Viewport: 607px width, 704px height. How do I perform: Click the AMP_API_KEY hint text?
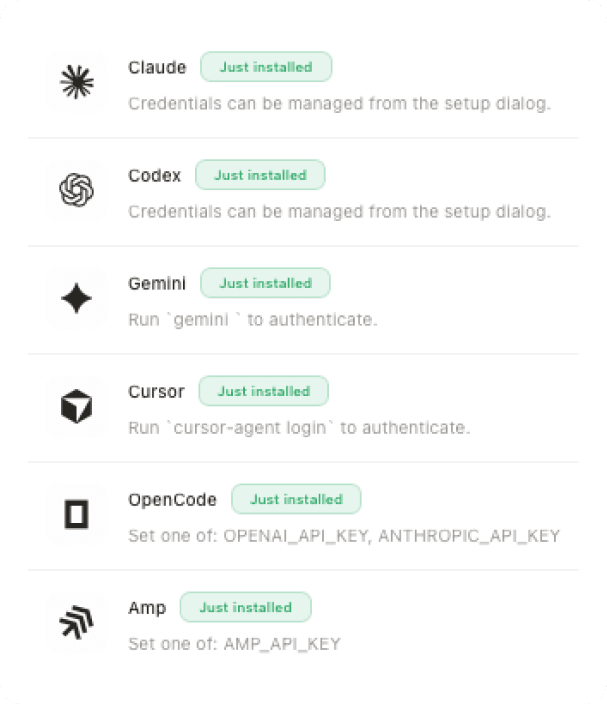click(234, 644)
